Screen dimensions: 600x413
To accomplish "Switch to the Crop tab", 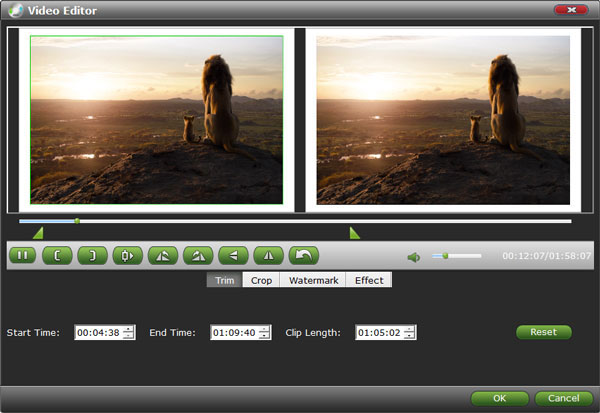I will click(x=261, y=280).
